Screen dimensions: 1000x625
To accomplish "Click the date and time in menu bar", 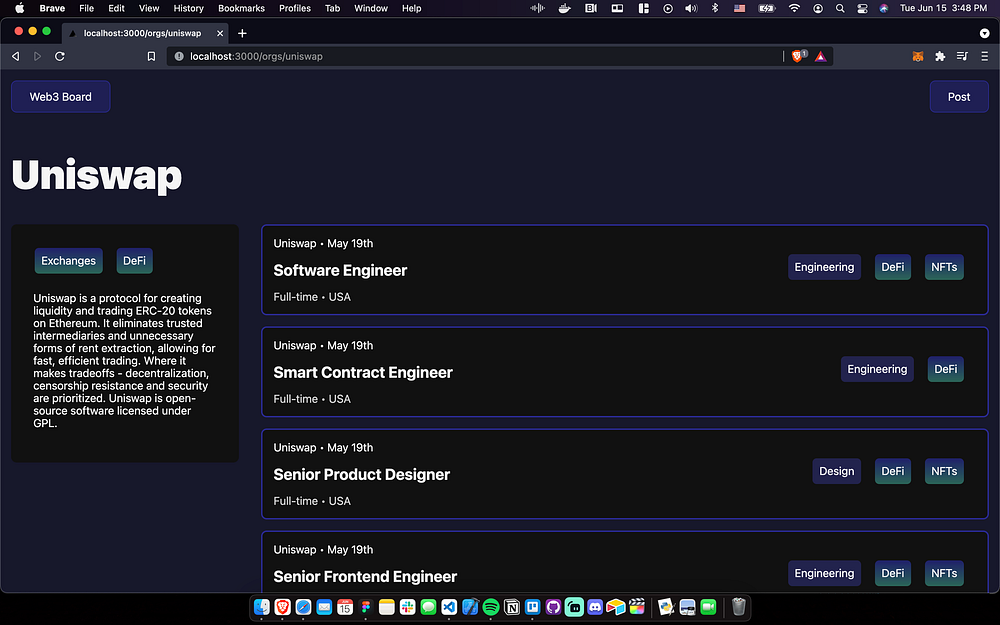I will click(943, 8).
